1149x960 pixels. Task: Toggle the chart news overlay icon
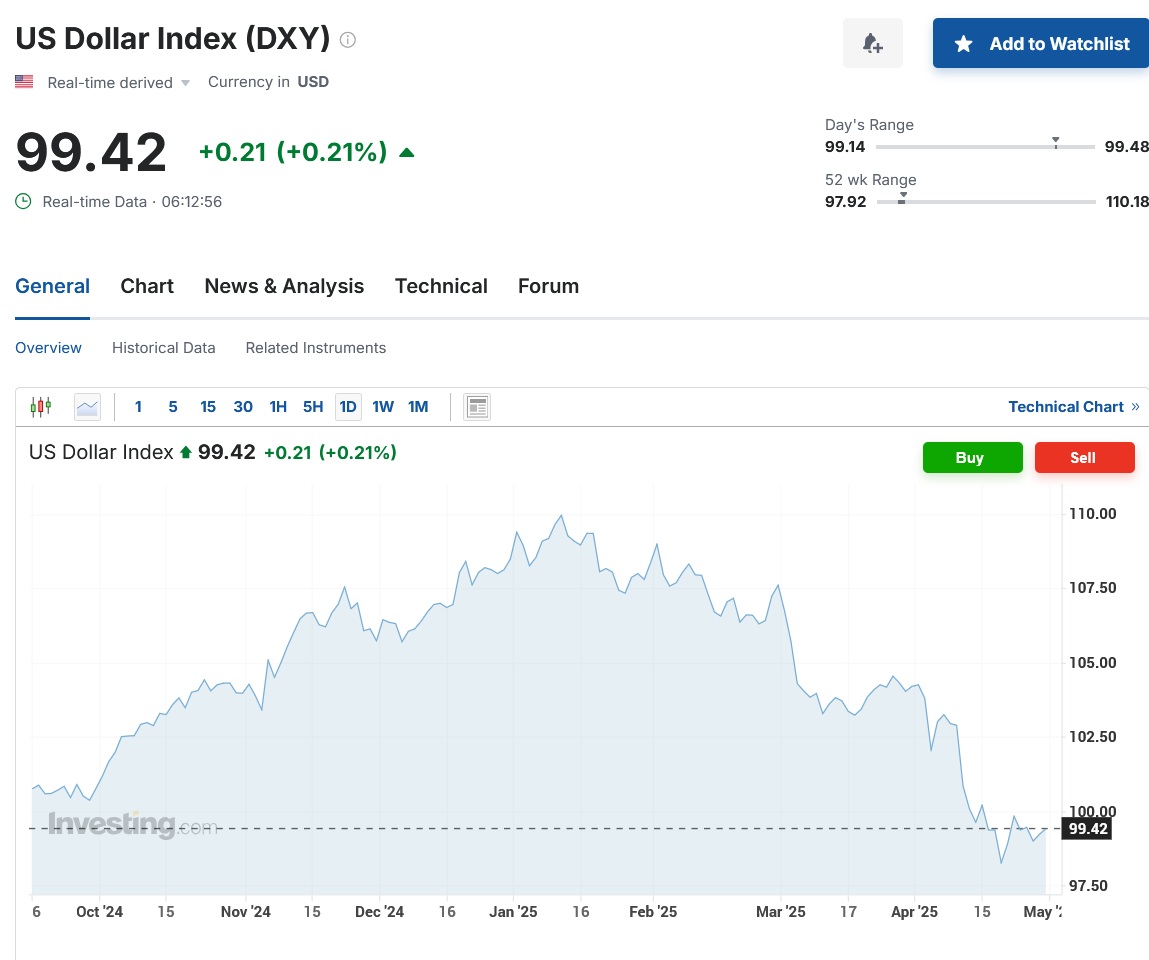pyautogui.click(x=477, y=407)
